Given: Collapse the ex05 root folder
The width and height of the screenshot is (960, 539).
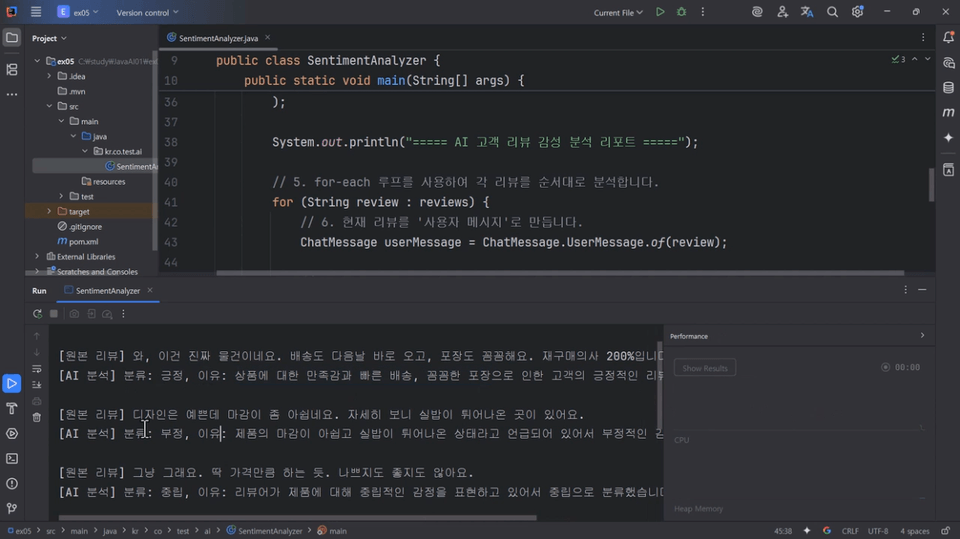Looking at the screenshot, I should (37, 61).
